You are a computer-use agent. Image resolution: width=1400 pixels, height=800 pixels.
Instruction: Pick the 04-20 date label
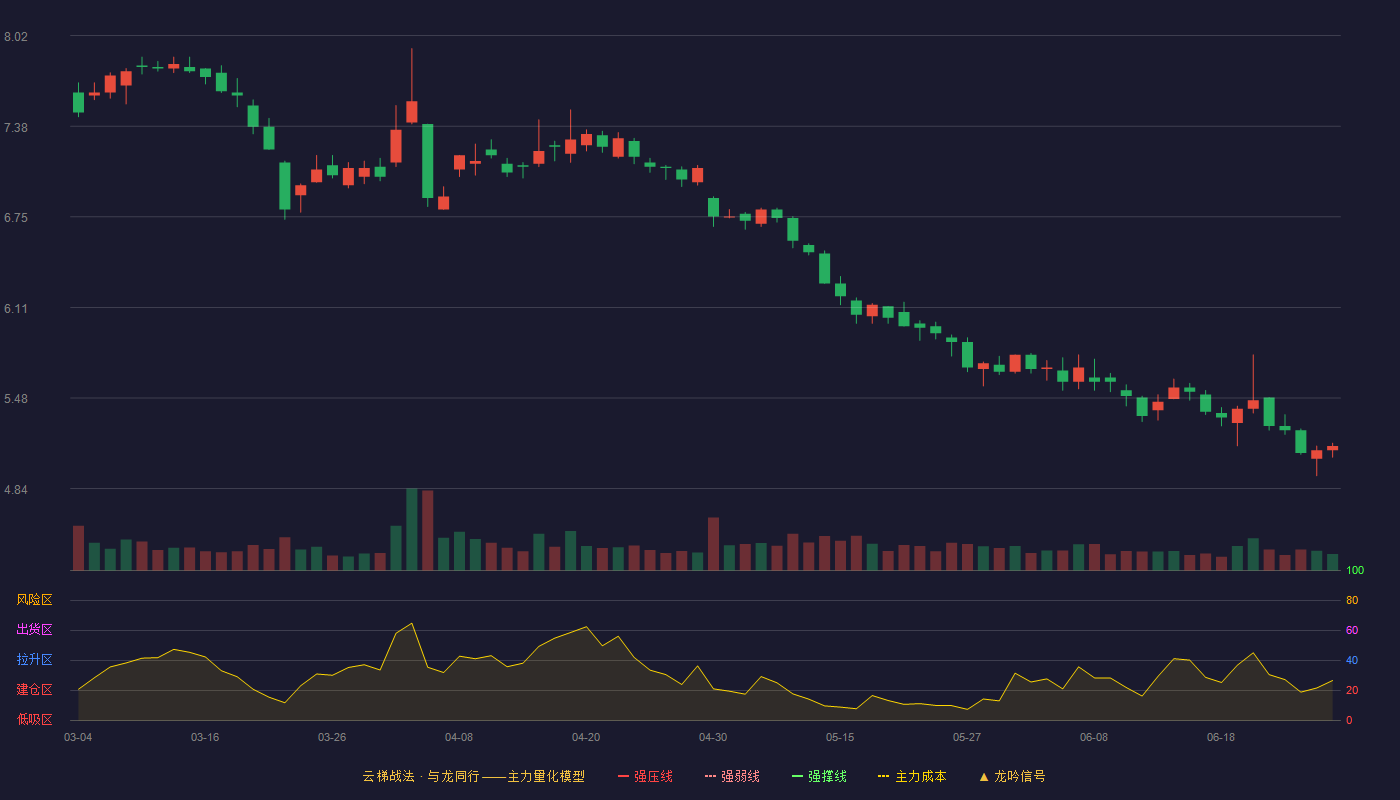tap(586, 737)
